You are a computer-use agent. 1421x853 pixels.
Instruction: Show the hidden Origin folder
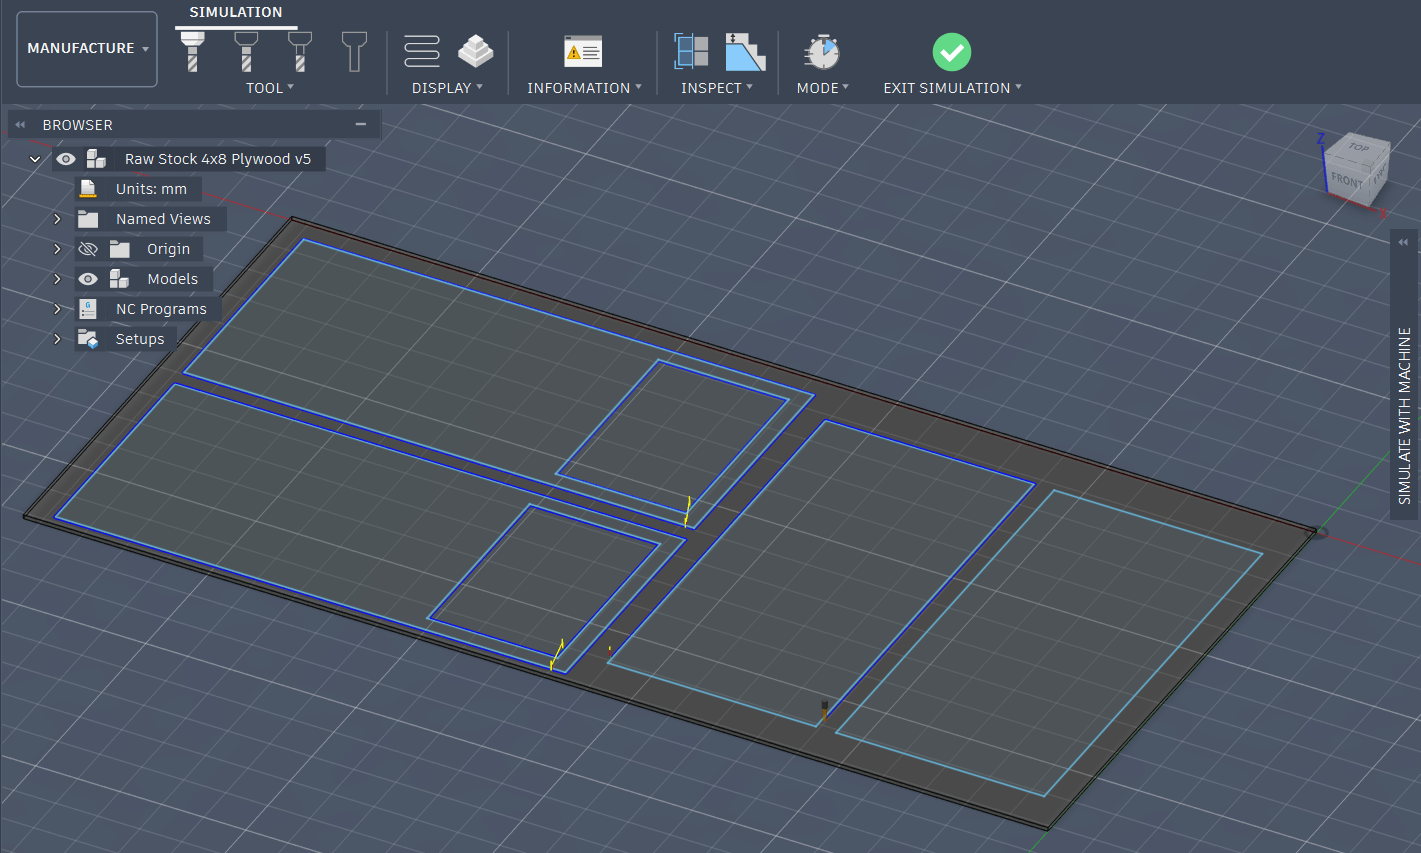(x=88, y=249)
